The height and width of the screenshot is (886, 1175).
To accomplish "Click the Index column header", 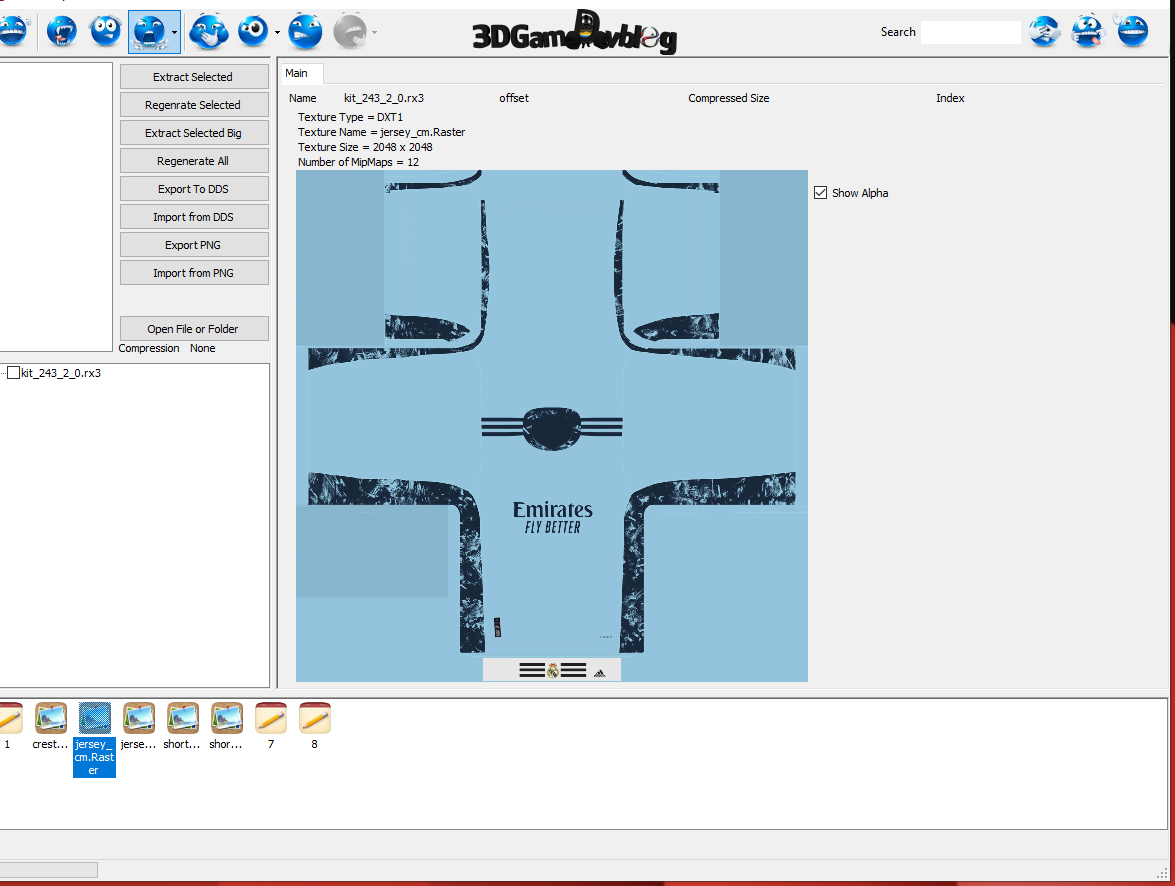I will pos(950,98).
